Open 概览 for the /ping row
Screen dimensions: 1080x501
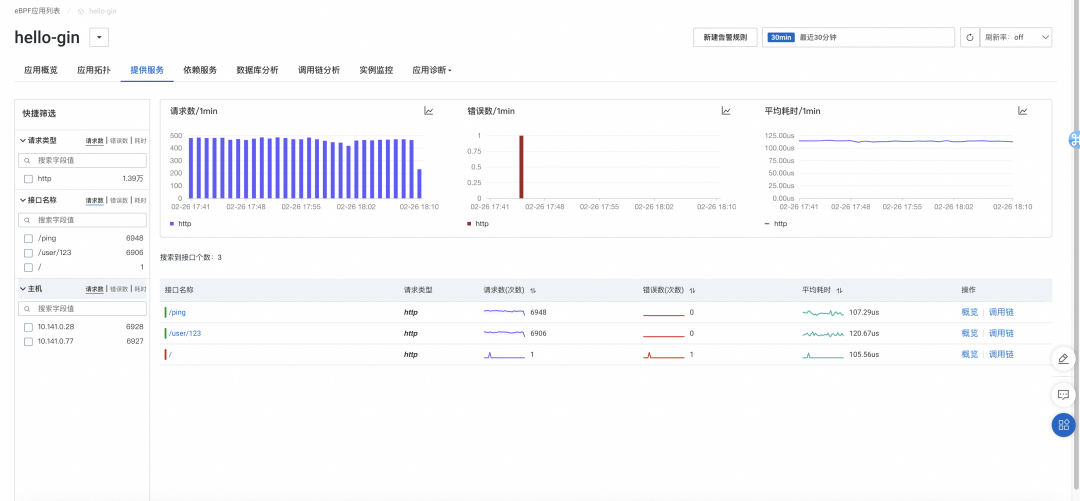(x=970, y=312)
